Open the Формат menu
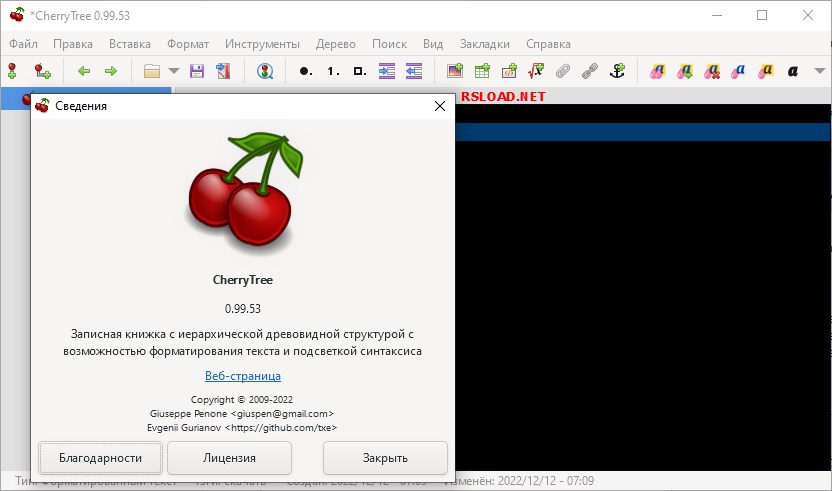This screenshot has width=832, height=491. click(x=188, y=44)
